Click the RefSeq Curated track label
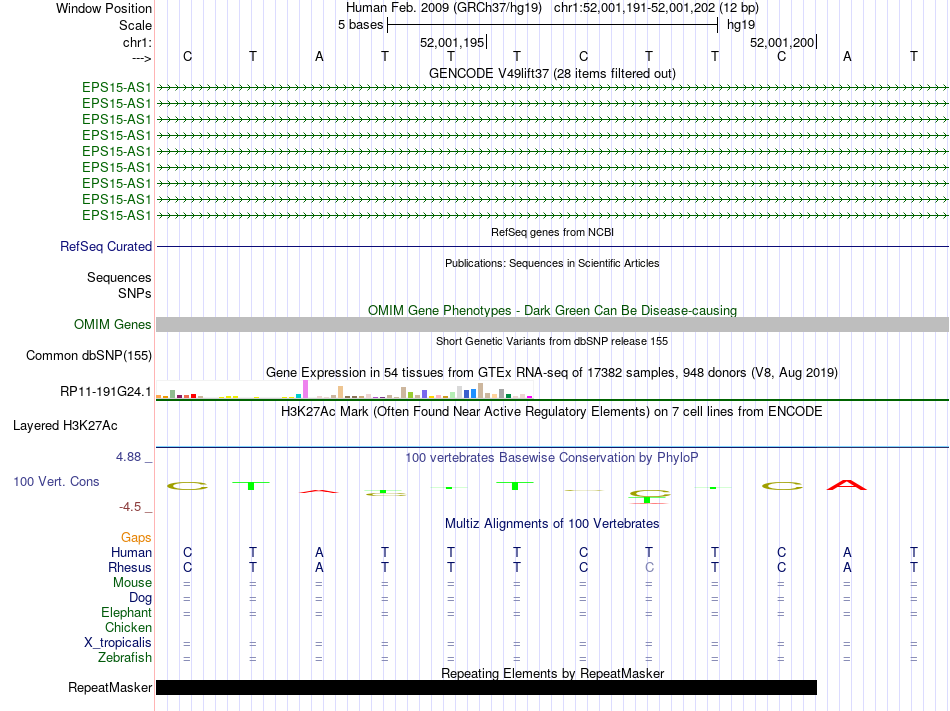The width and height of the screenshot is (950, 711). point(106,246)
